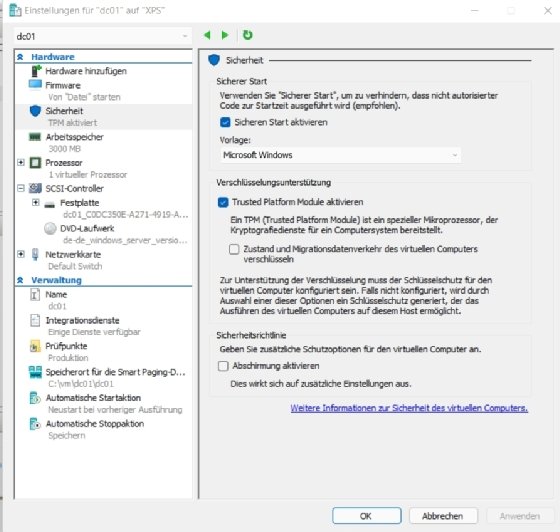The height and width of the screenshot is (532, 560).
Task: Click the Abbrechen button
Action: coord(443,516)
